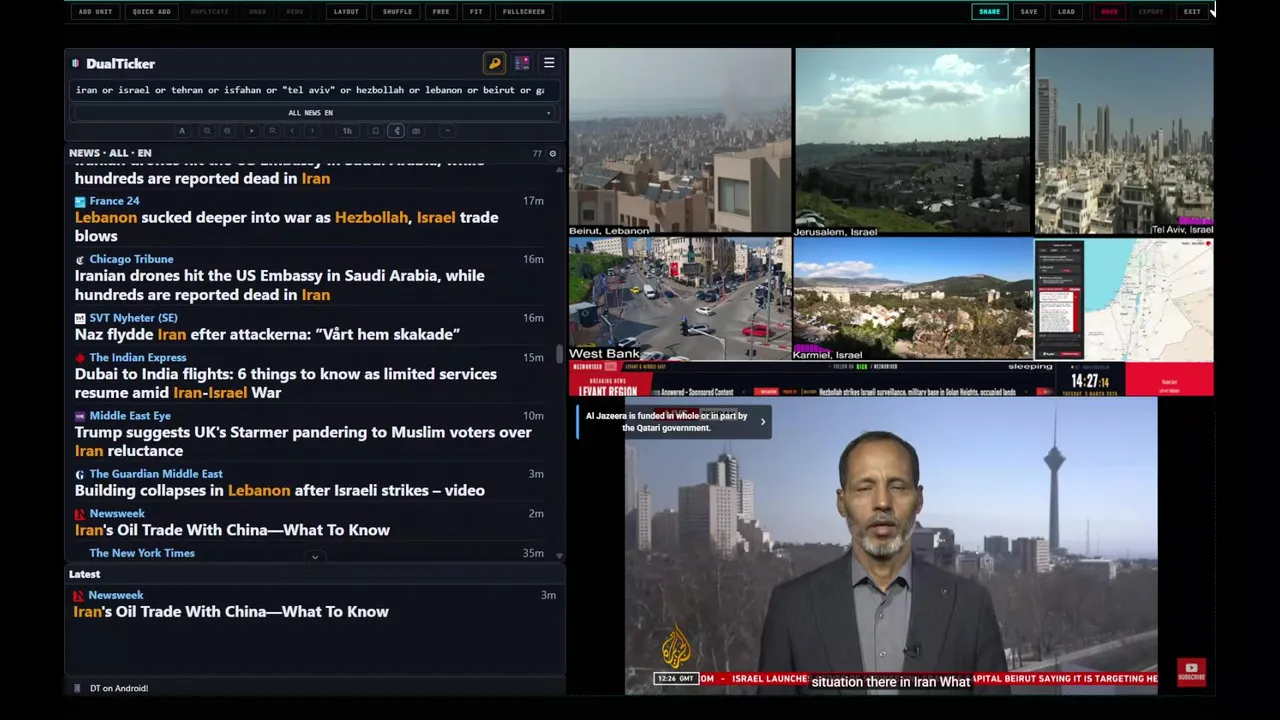Image resolution: width=1280 pixels, height=720 pixels.
Task: Select FREE layout mode
Action: (441, 12)
